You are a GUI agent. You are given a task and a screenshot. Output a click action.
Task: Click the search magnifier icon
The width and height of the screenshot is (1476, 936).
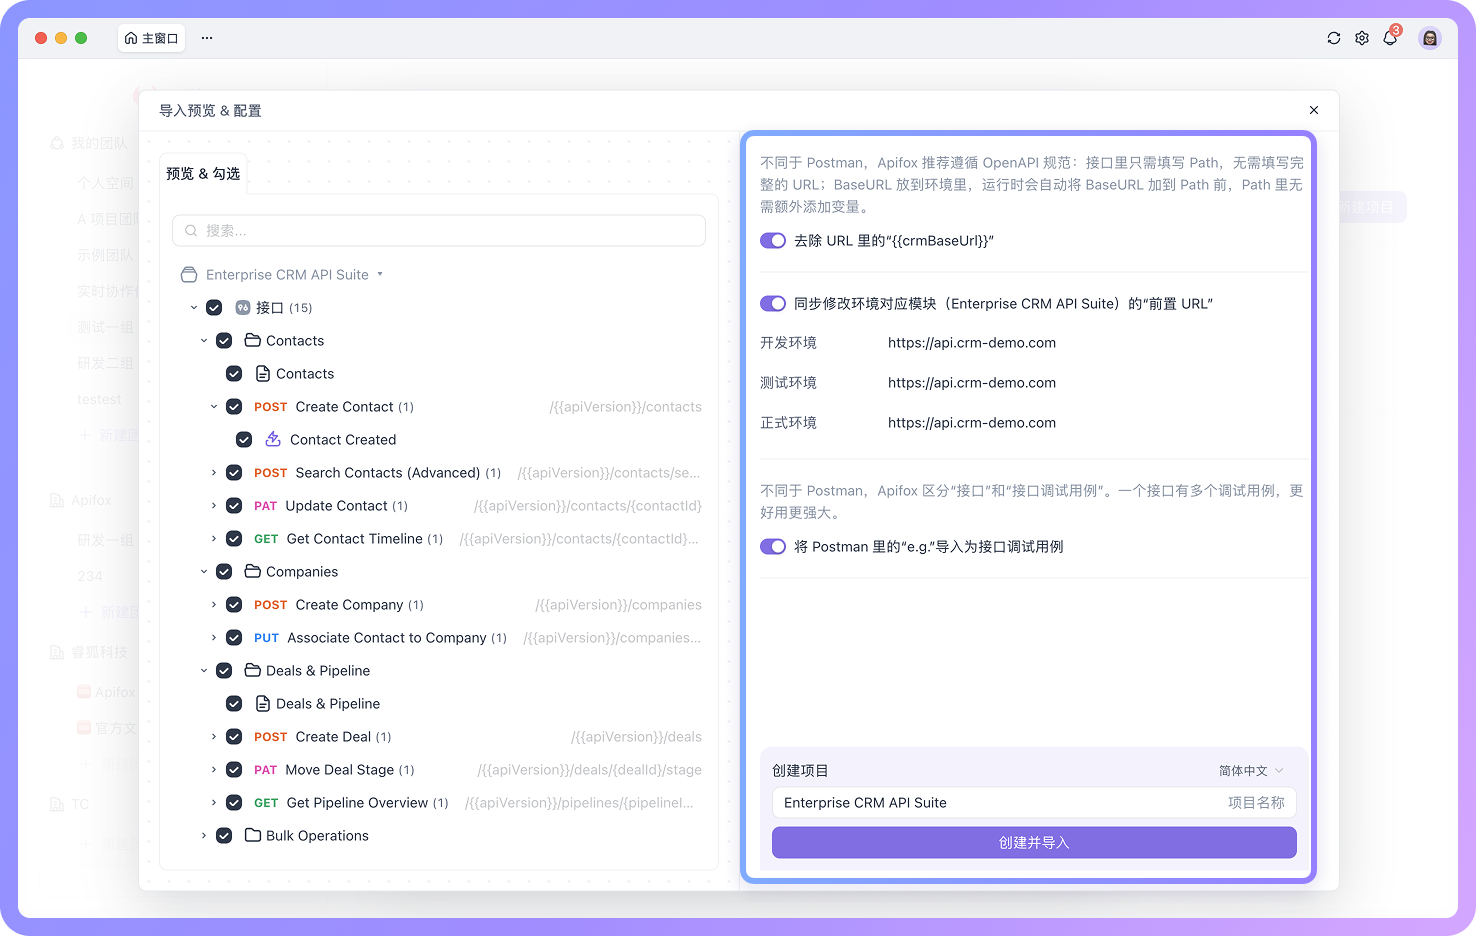[x=191, y=230]
